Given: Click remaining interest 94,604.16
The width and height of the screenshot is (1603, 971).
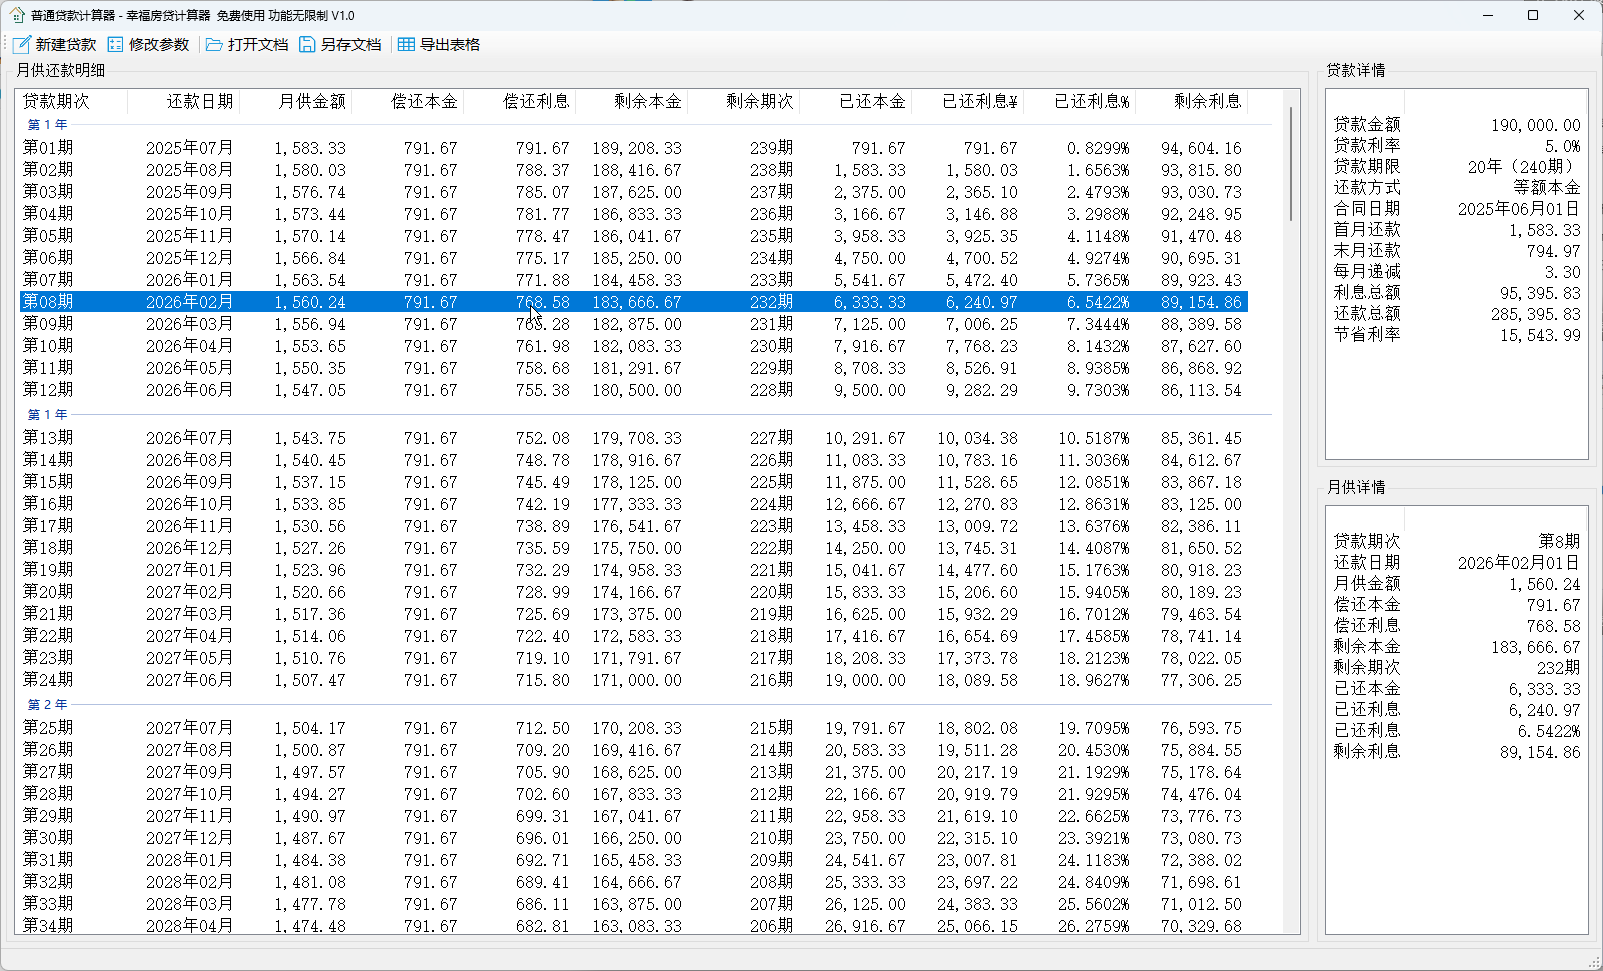Looking at the screenshot, I should coord(1201,147).
